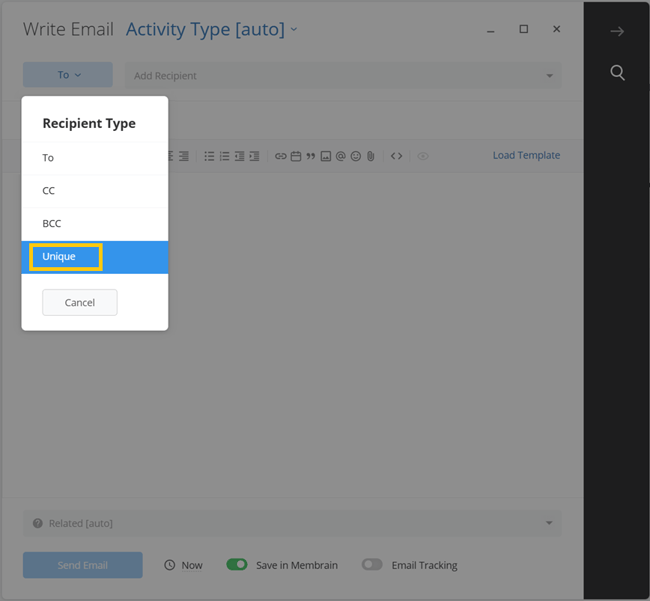Insert an image with the picture icon

pyautogui.click(x=326, y=156)
